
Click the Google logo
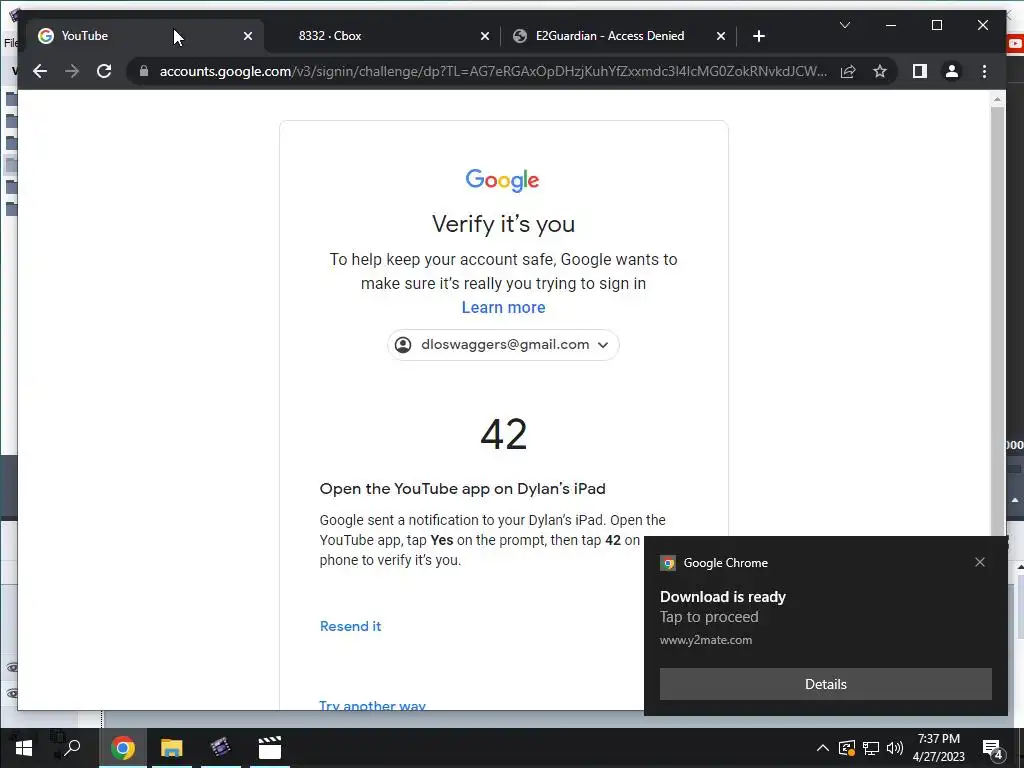pyautogui.click(x=502, y=180)
